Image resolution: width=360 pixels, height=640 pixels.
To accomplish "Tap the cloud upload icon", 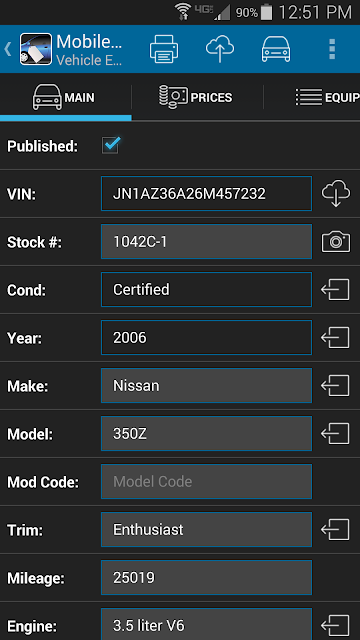I will (220, 49).
